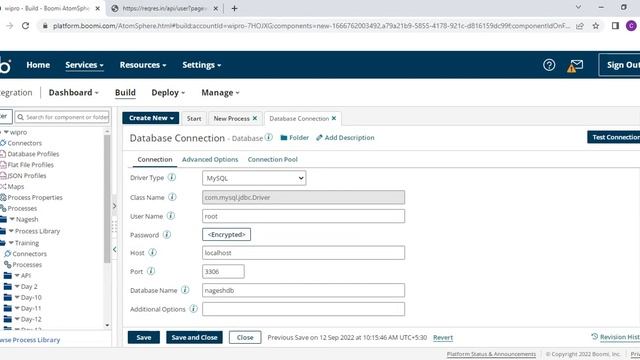Open a new browser tab
Image resolution: width=640 pixels, height=360 pixels.
coord(234,8)
